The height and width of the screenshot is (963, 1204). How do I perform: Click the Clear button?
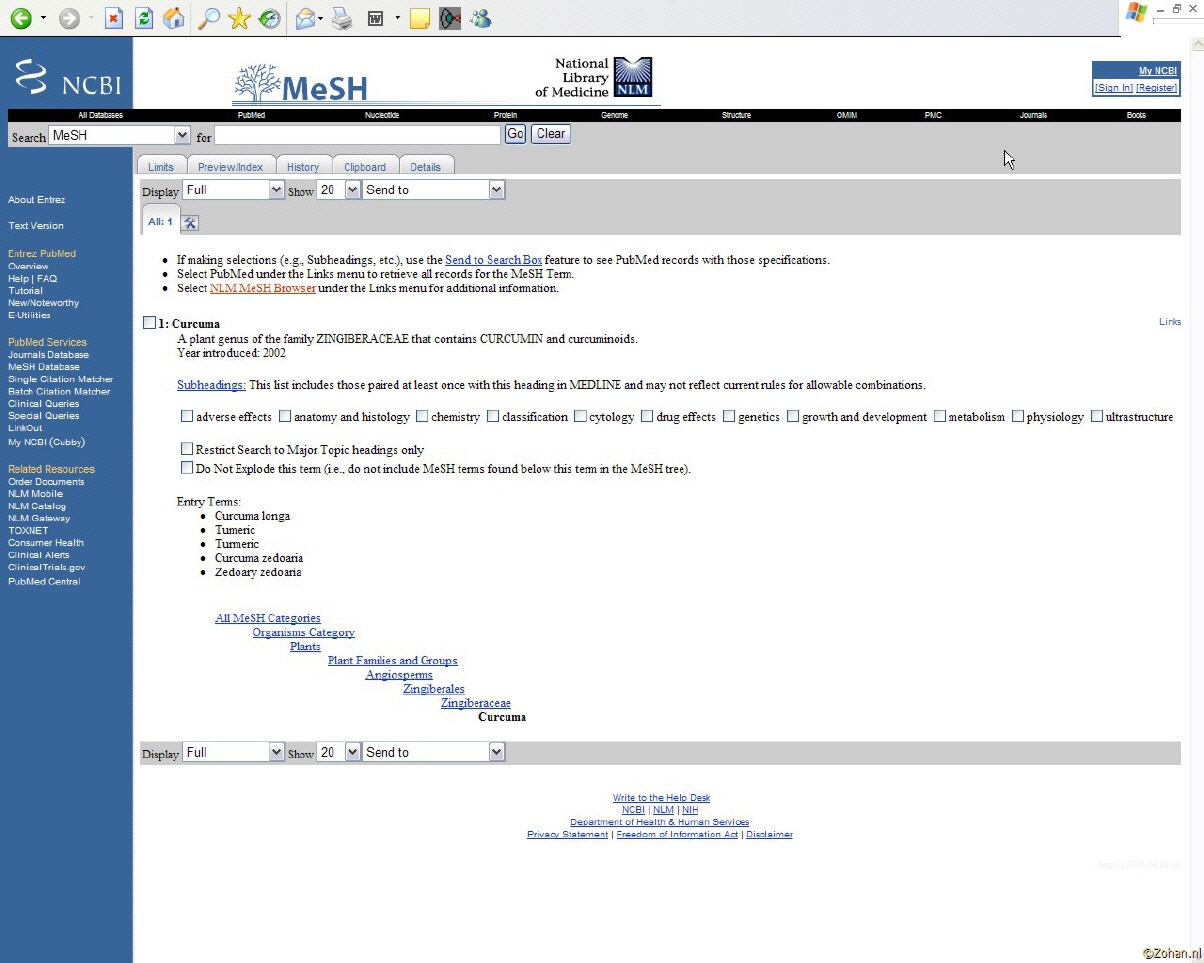coord(551,134)
